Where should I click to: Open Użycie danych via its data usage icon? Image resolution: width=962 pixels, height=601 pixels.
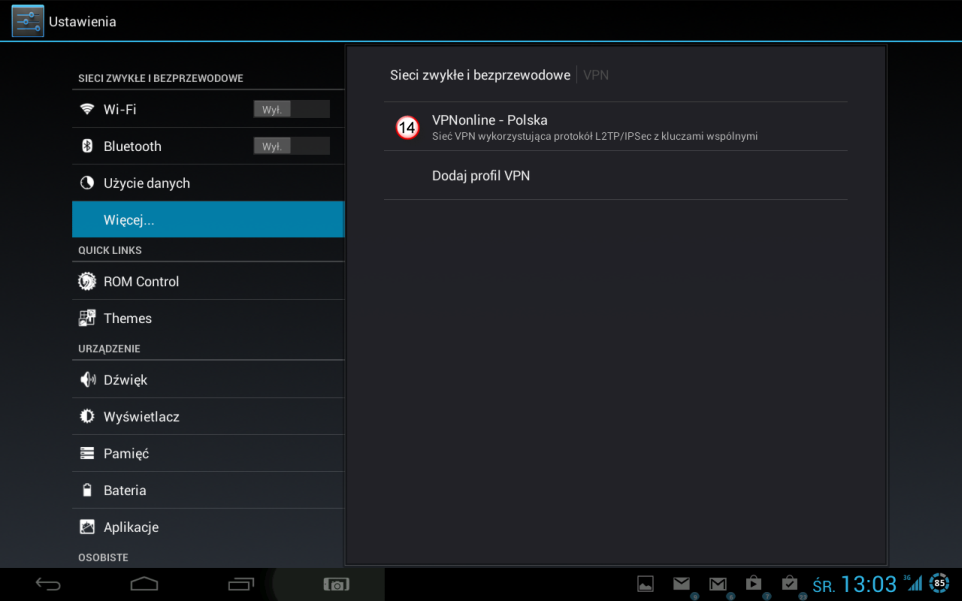point(87,183)
